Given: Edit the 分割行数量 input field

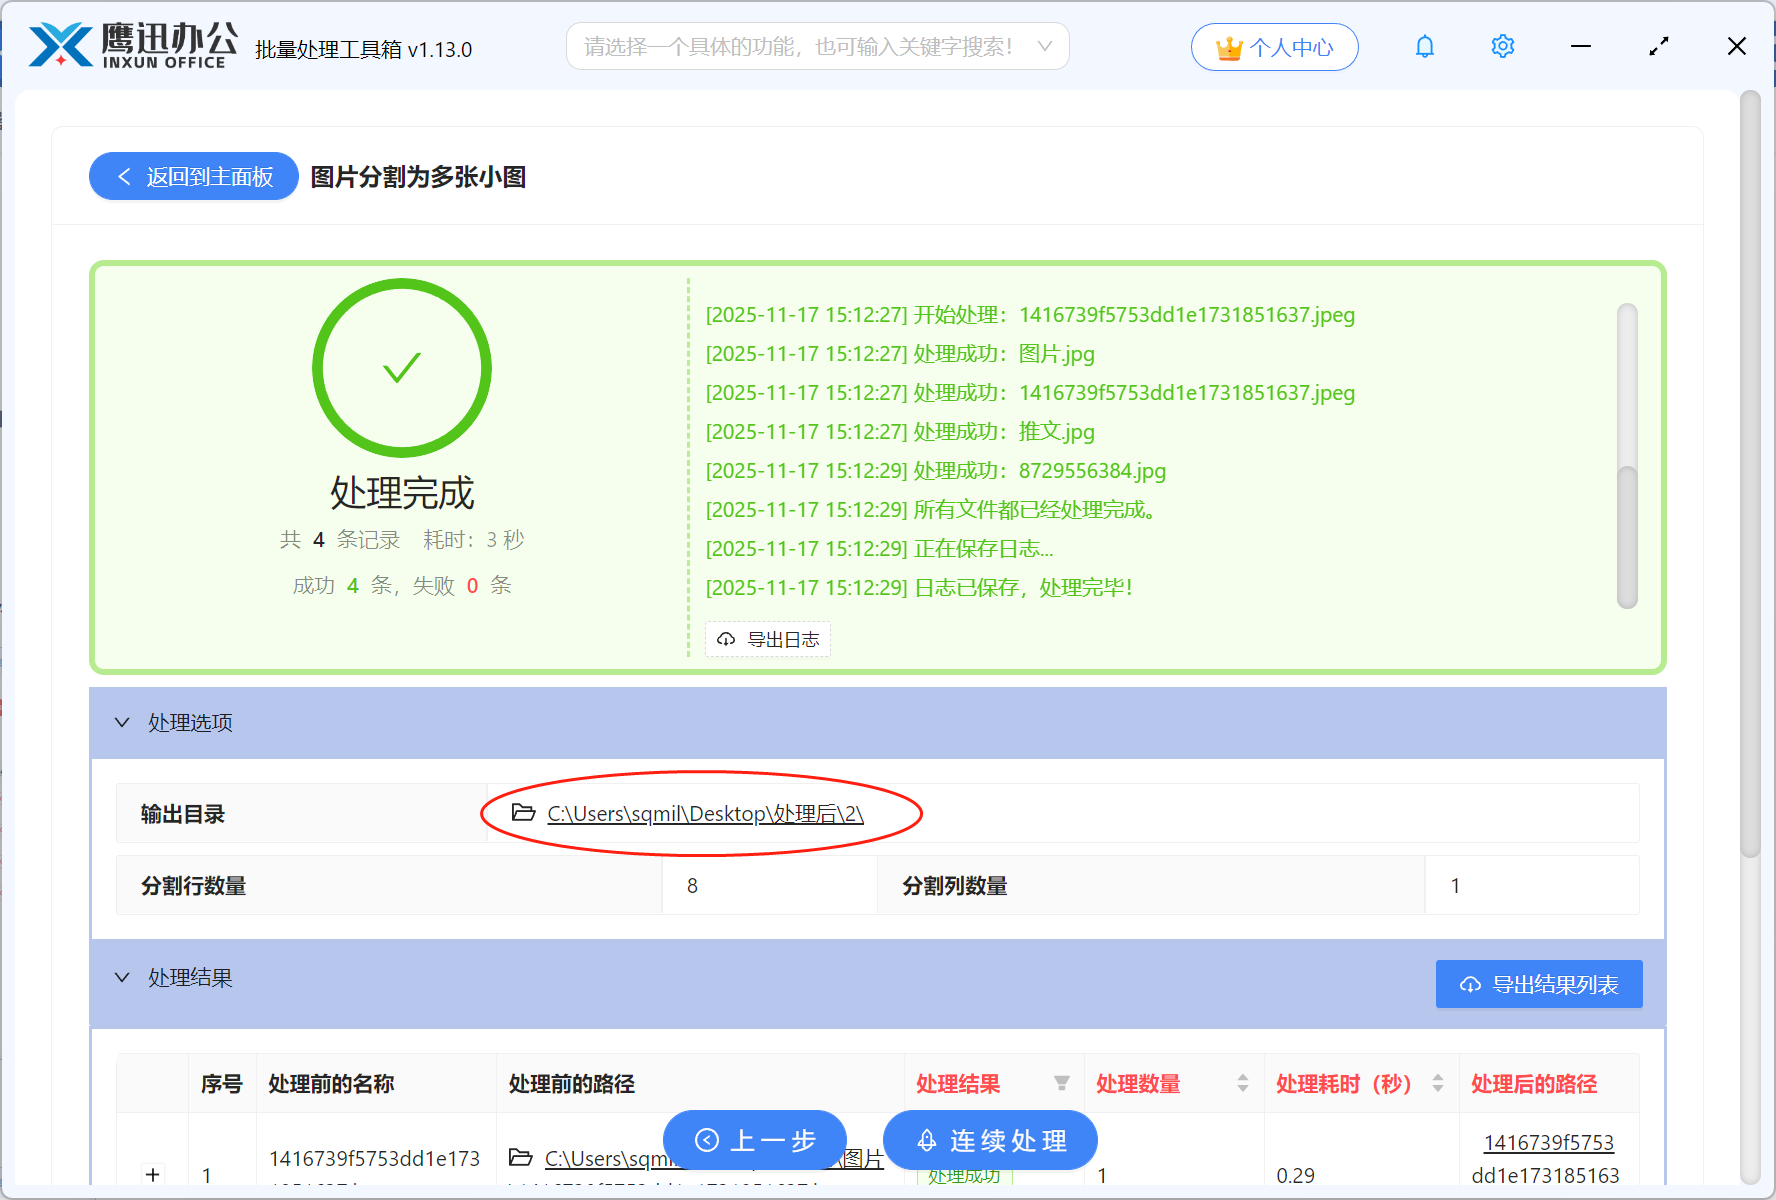Looking at the screenshot, I should 770,885.
